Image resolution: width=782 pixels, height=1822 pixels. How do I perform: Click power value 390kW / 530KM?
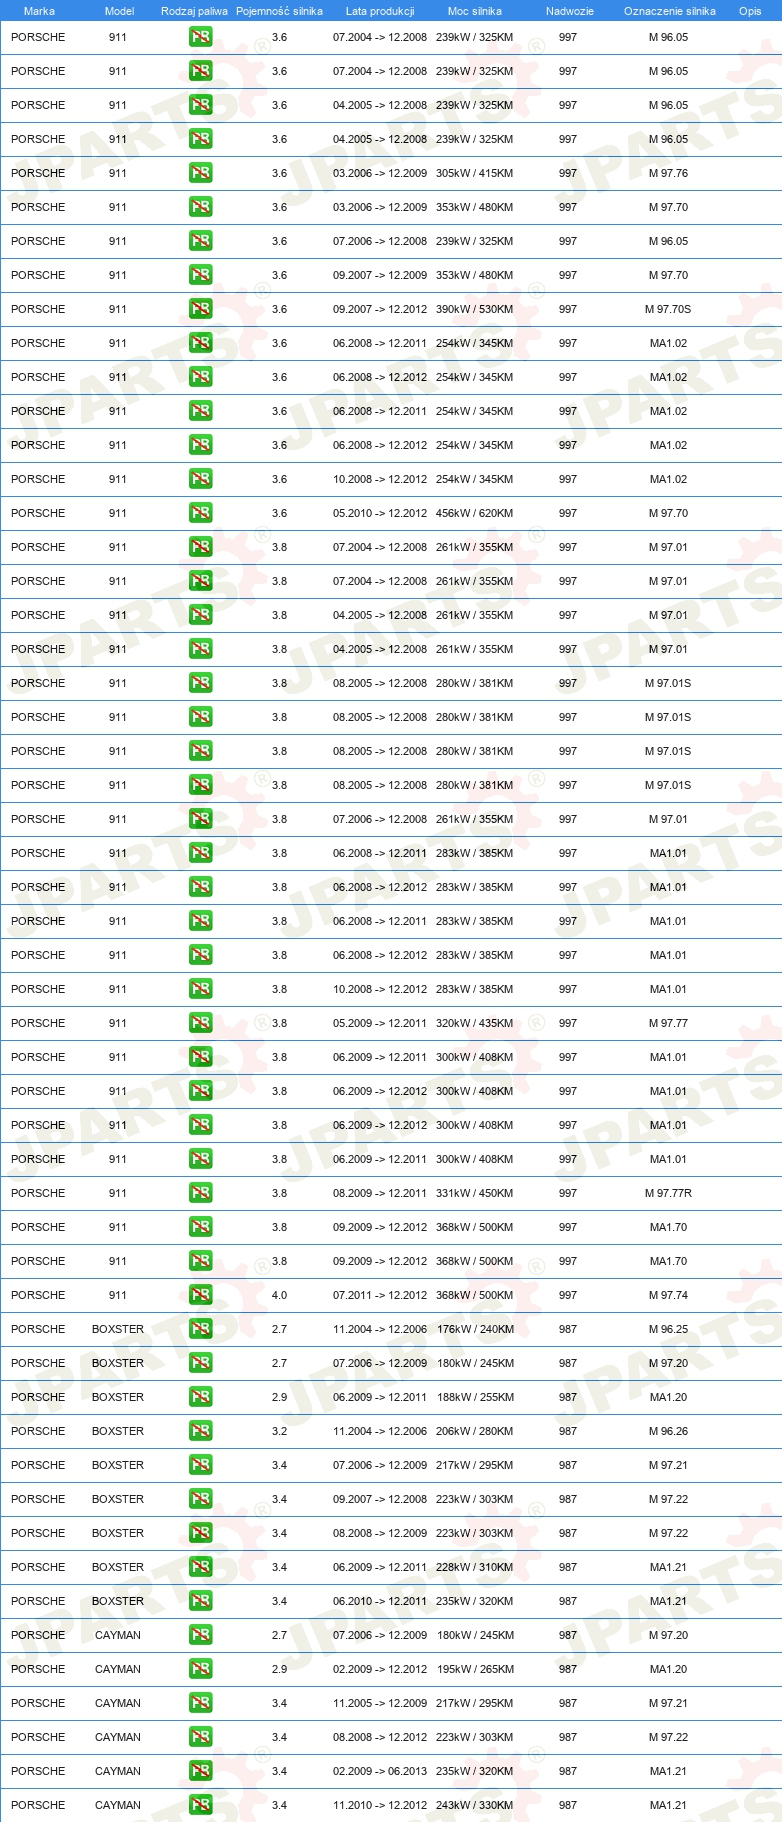pyautogui.click(x=474, y=309)
